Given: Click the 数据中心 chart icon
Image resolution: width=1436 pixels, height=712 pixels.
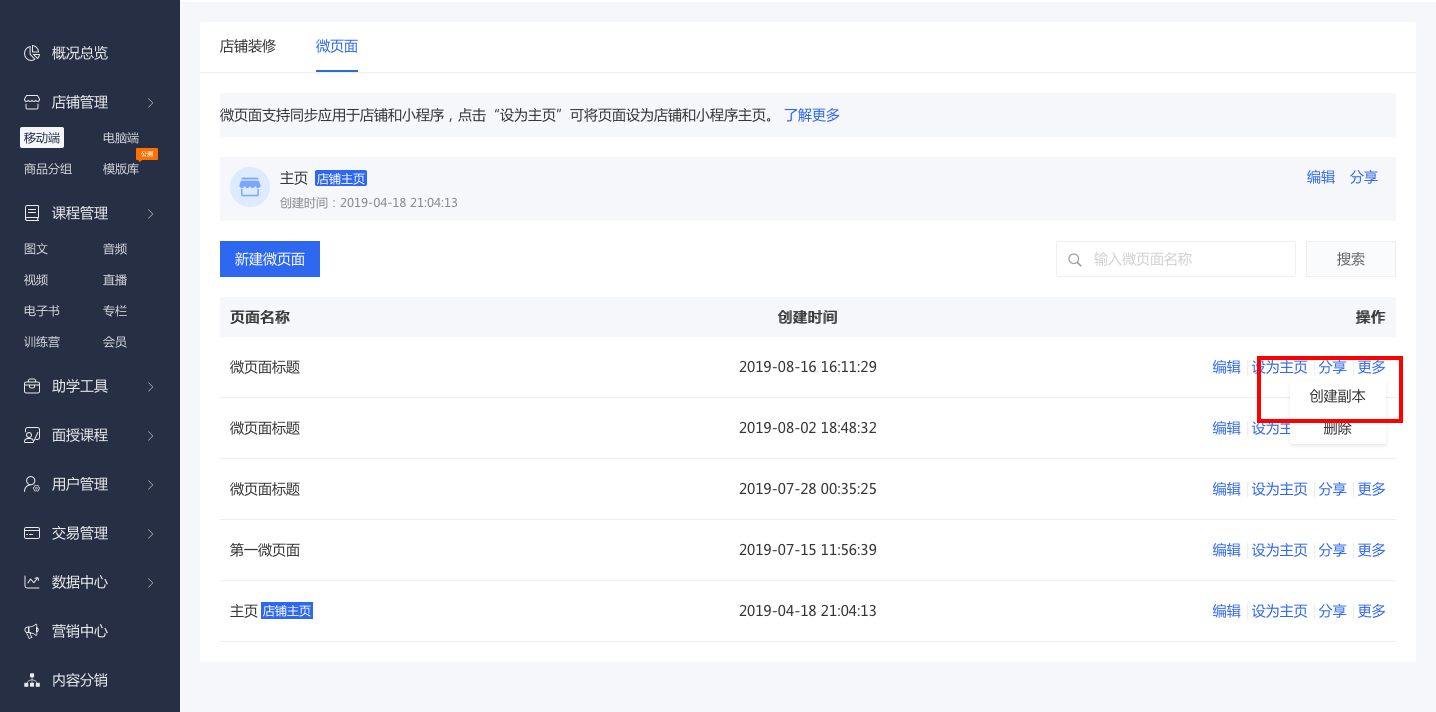Looking at the screenshot, I should coord(32,582).
